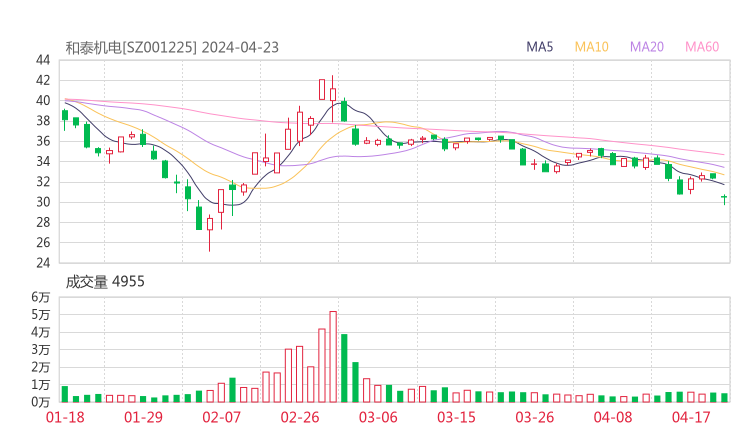Screen dimensions: 740x440
Task: Click the 02-26 date axis label
Action: [300, 417]
